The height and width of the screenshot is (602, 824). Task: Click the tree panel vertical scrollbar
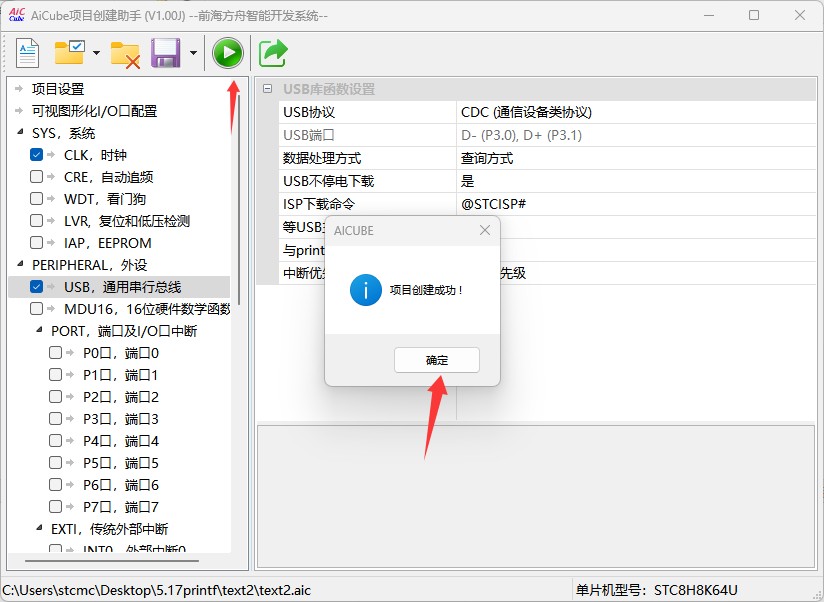click(x=239, y=200)
